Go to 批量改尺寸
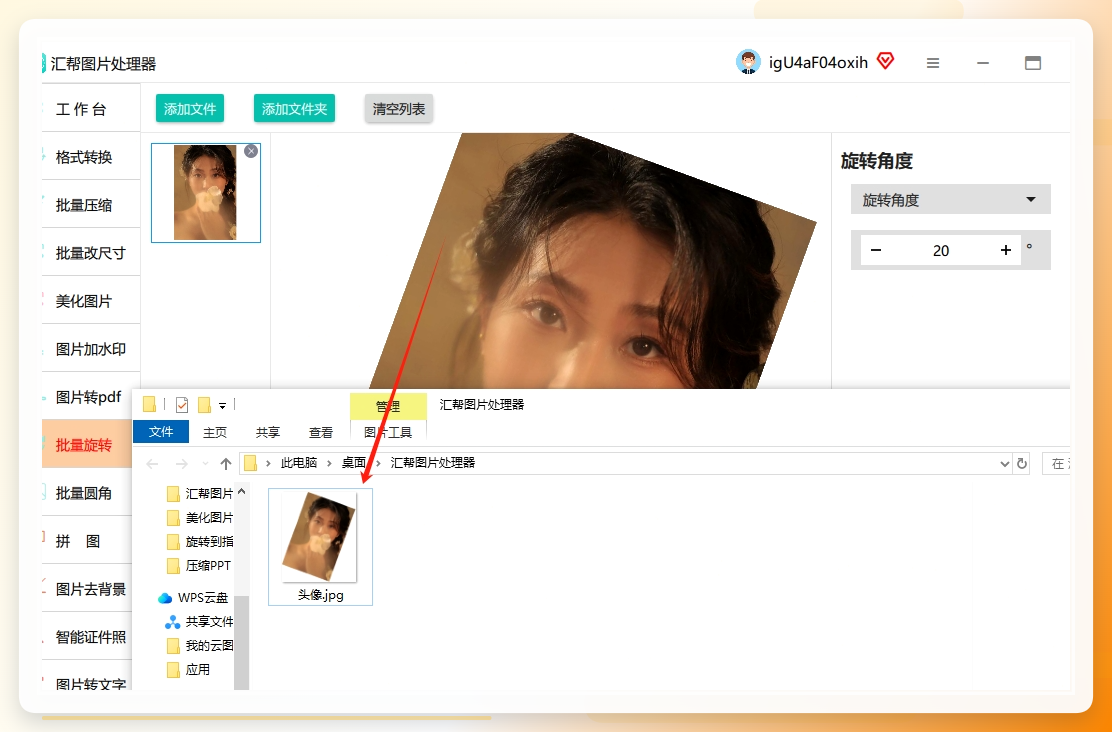This screenshot has width=1112, height=732. click(x=91, y=253)
